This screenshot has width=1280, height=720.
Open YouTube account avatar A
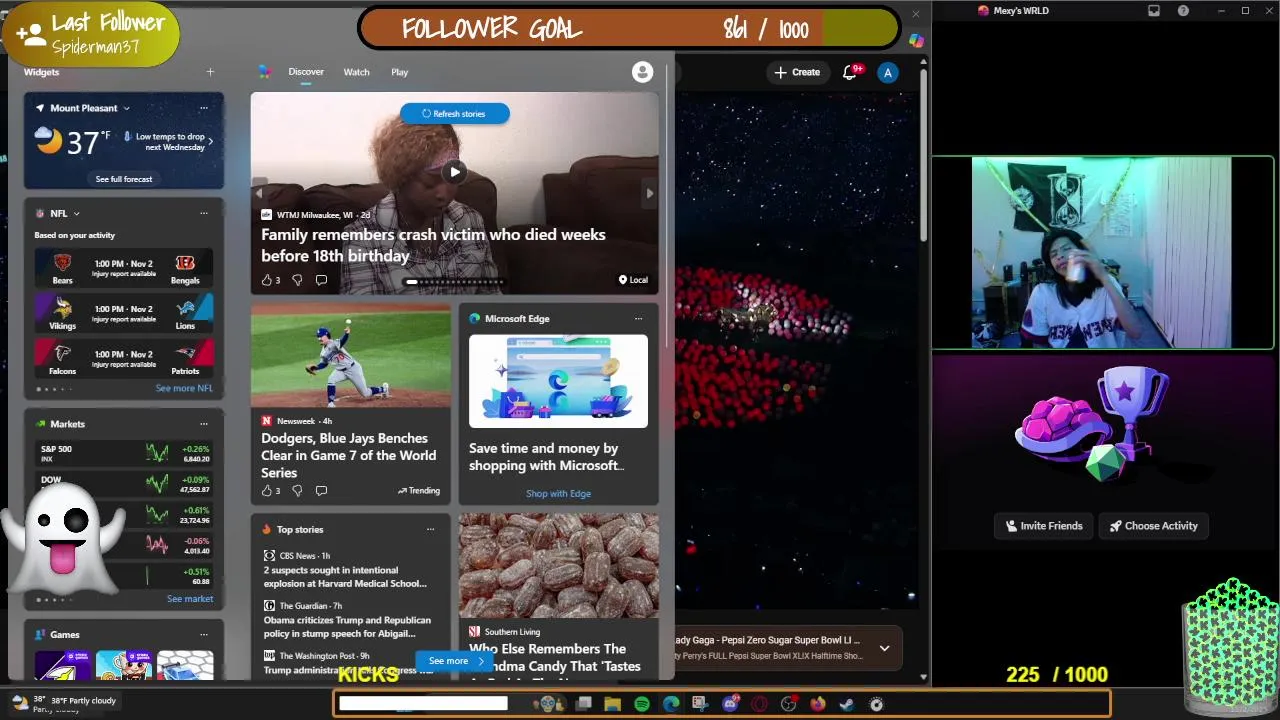coord(887,72)
